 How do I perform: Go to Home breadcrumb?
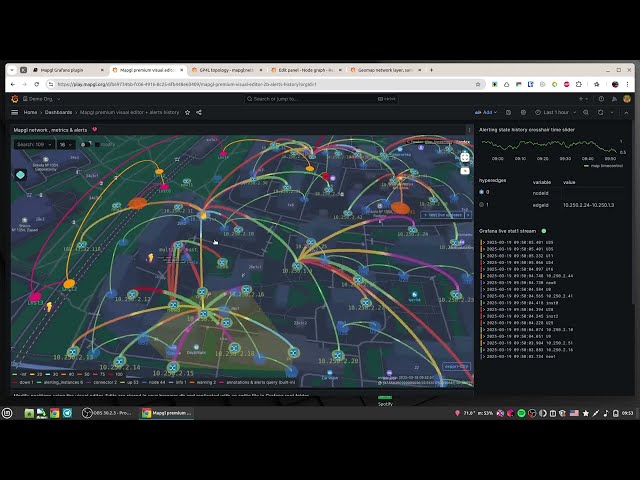coord(30,112)
